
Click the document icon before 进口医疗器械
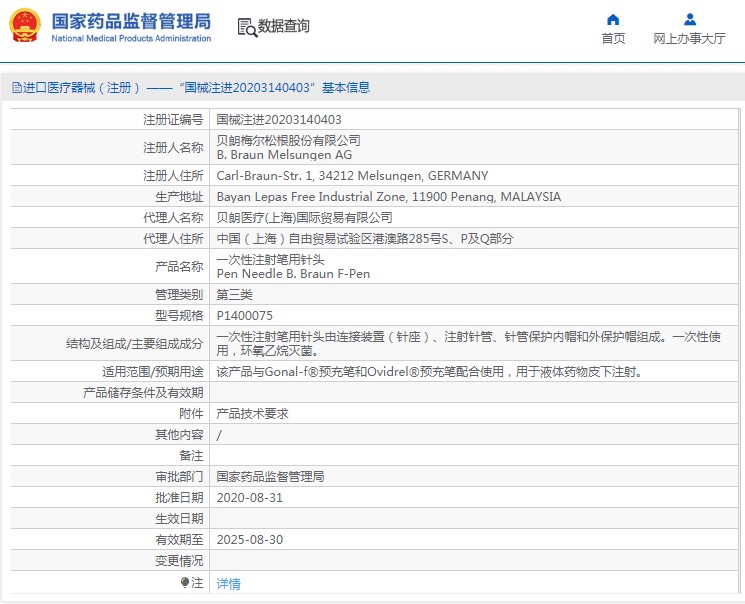[17, 87]
